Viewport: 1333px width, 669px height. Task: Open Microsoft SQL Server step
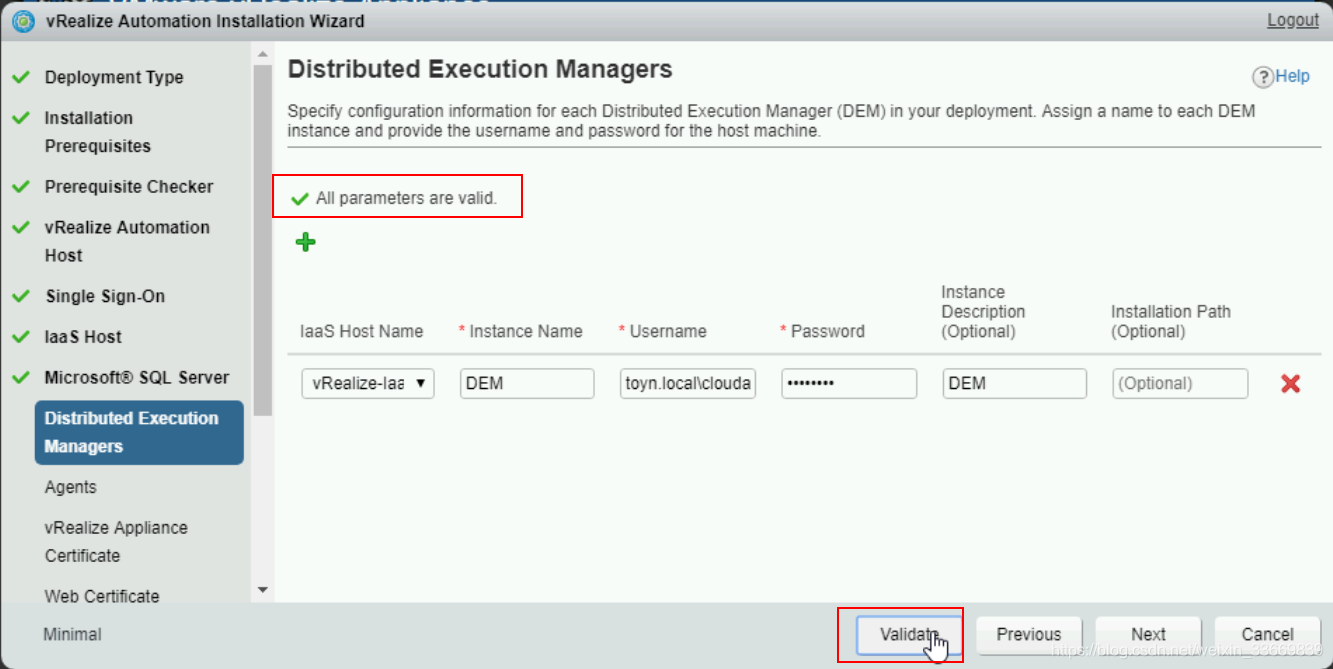tap(137, 378)
